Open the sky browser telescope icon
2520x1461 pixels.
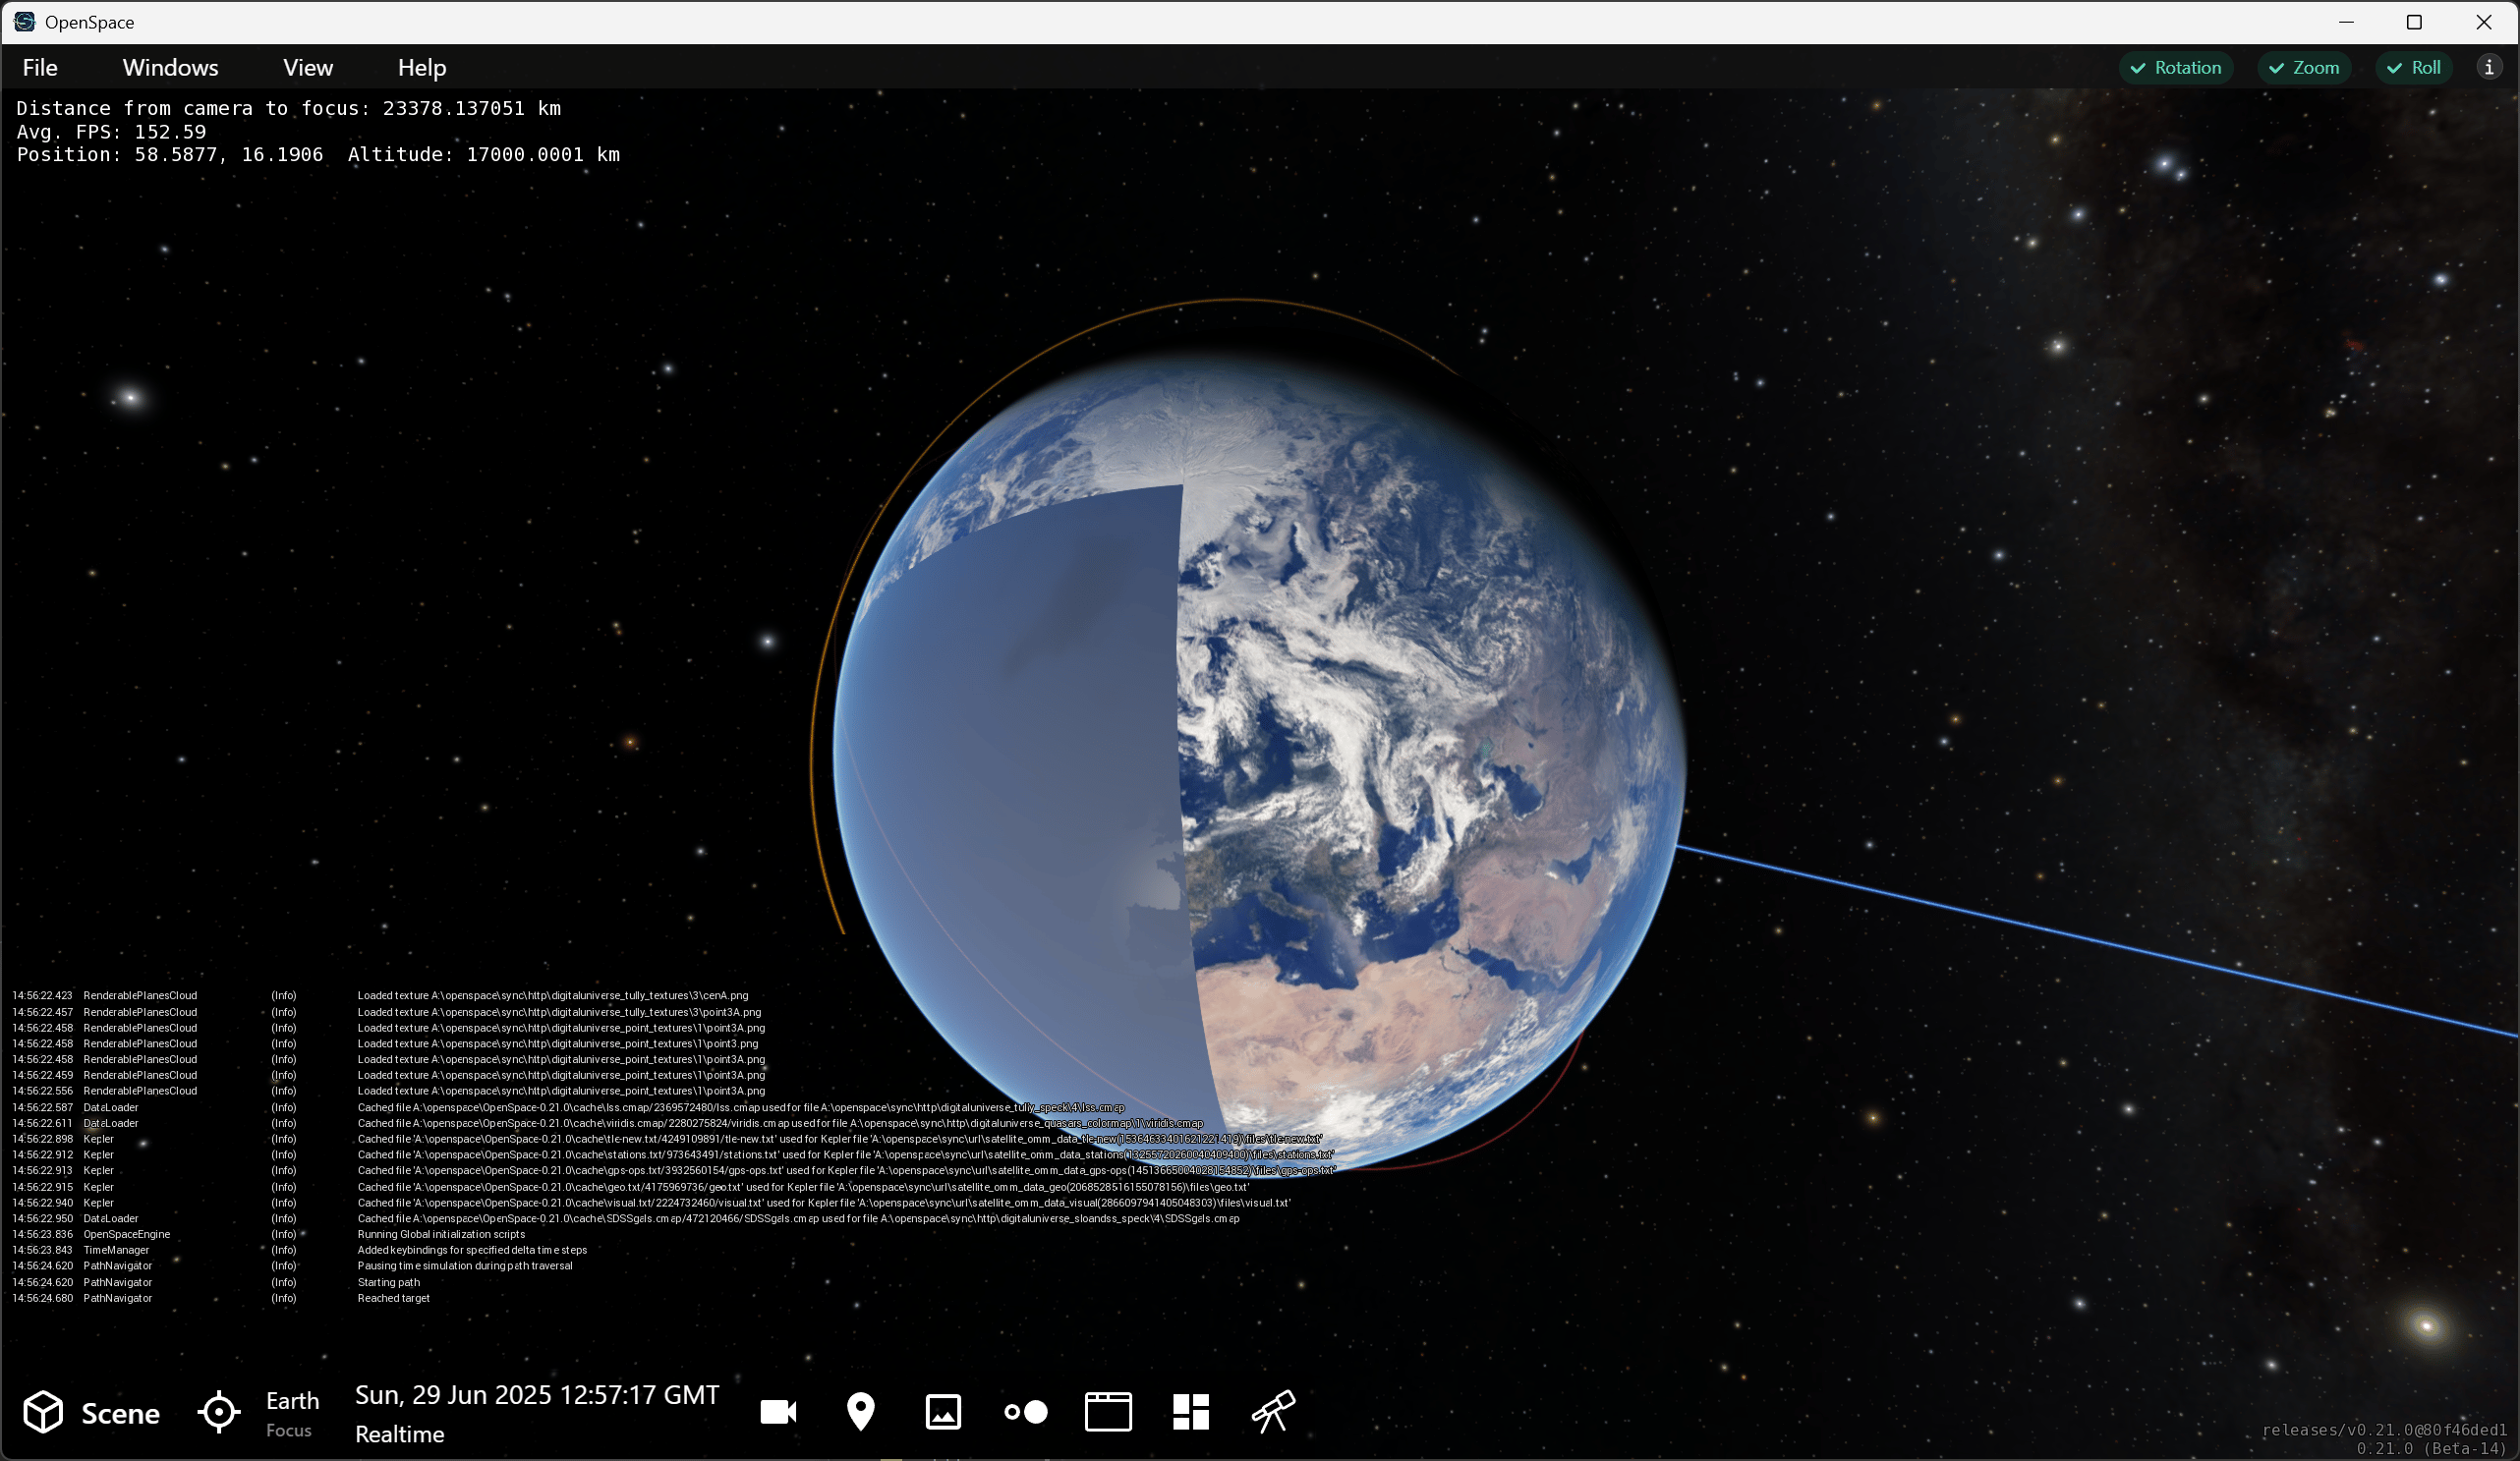pos(1273,1412)
